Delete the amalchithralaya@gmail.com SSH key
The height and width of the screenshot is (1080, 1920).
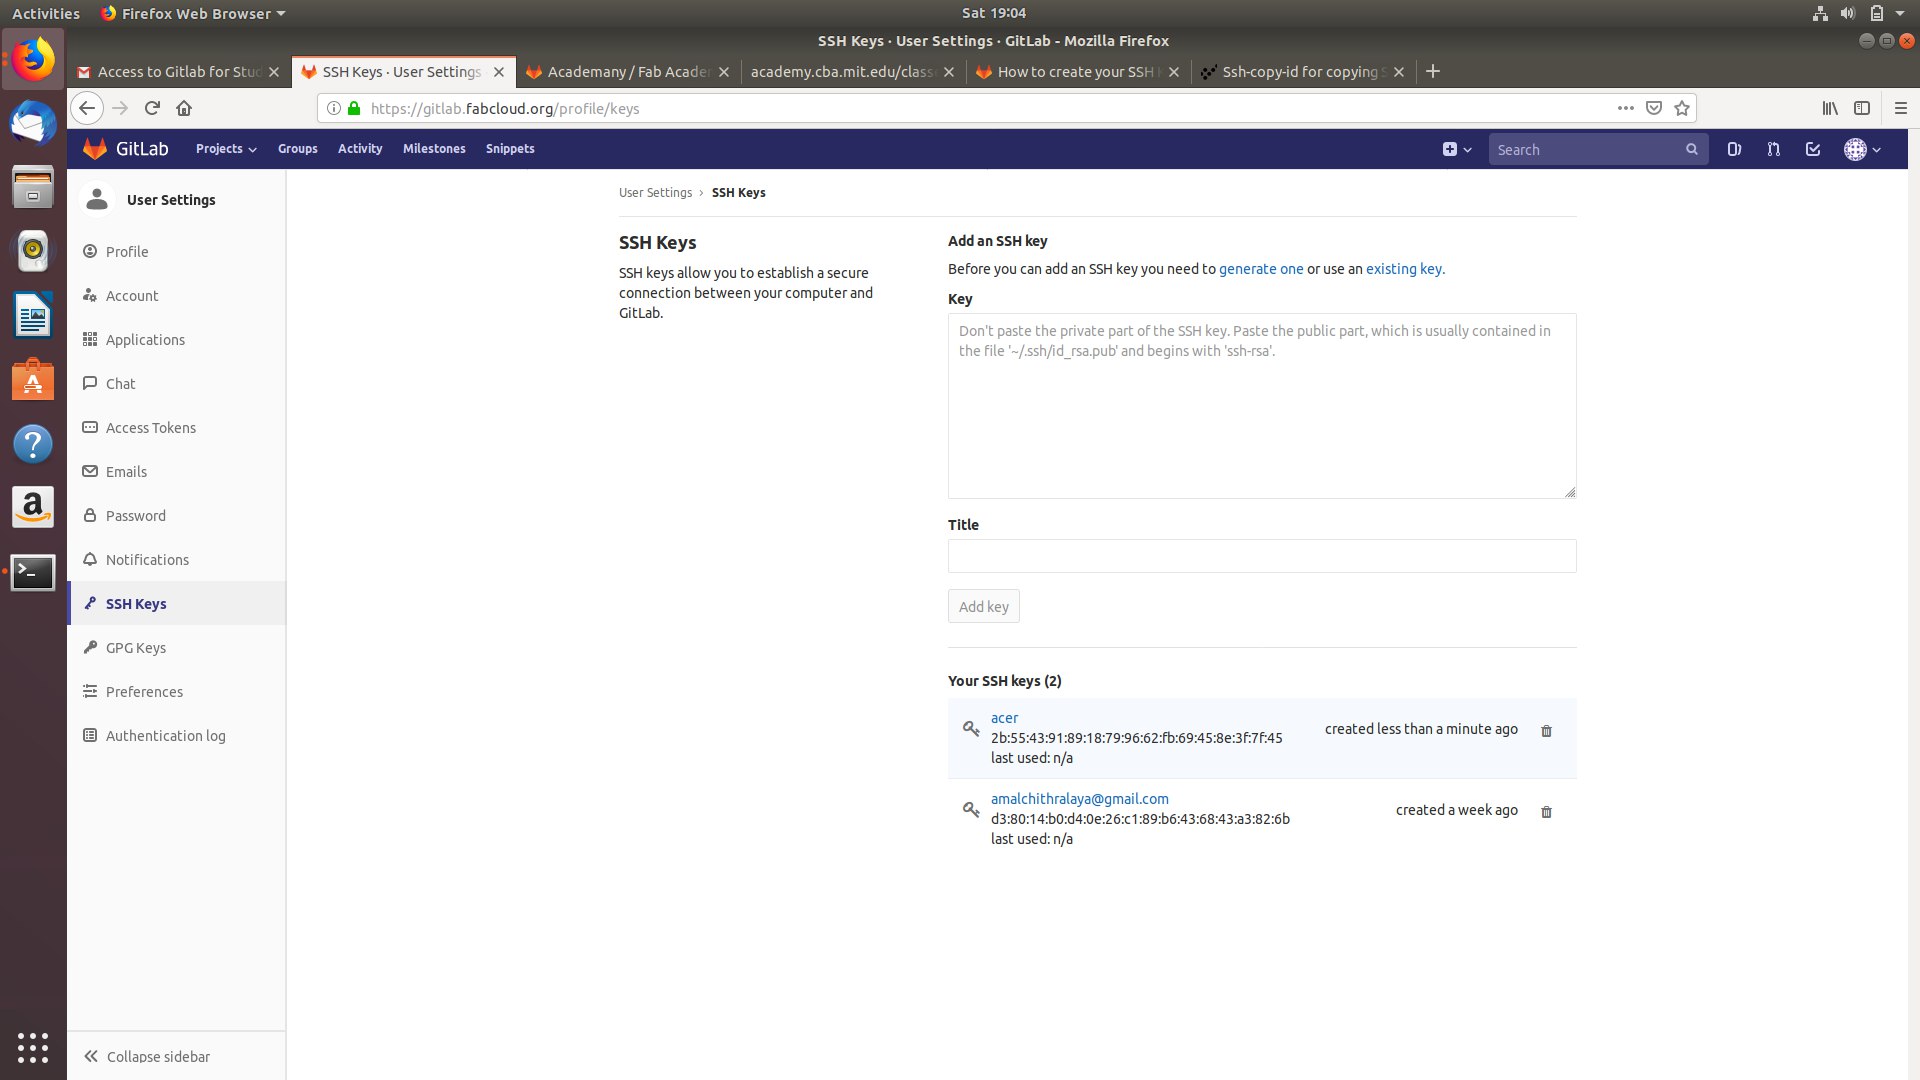(x=1546, y=812)
